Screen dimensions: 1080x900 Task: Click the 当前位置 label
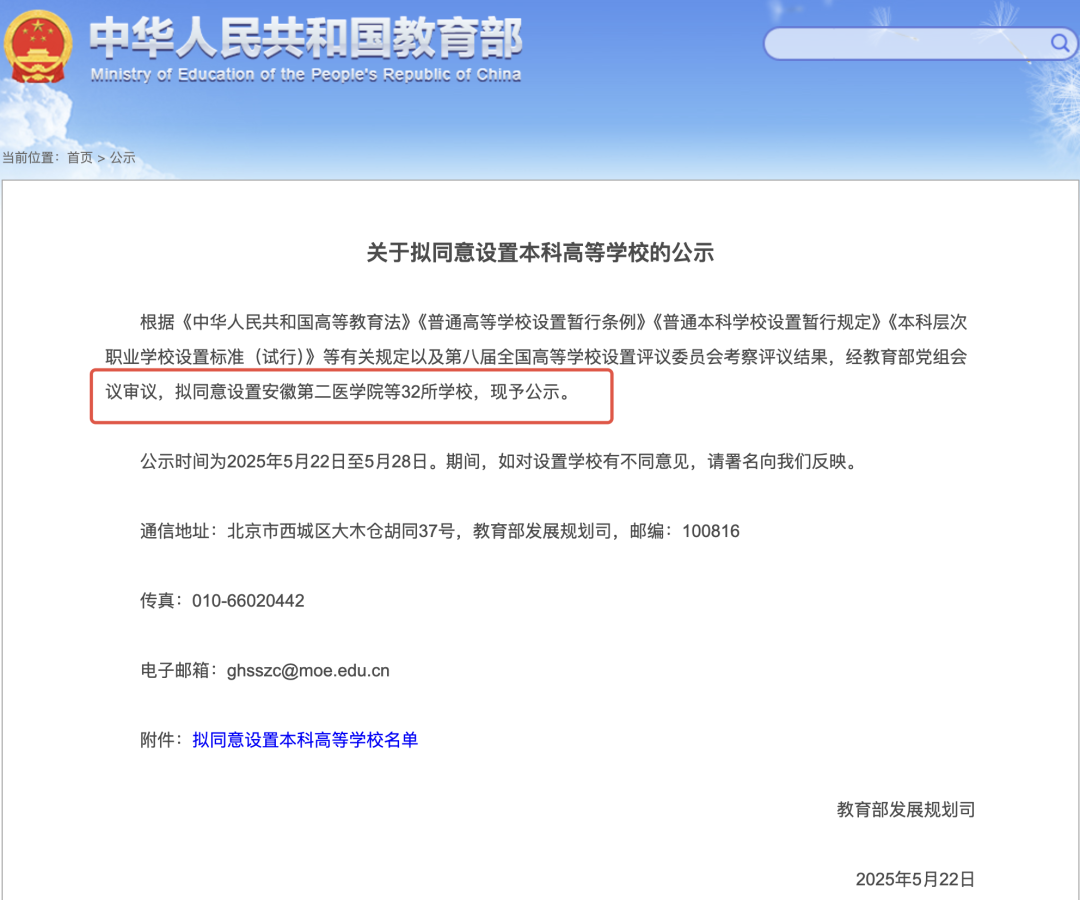click(30, 158)
